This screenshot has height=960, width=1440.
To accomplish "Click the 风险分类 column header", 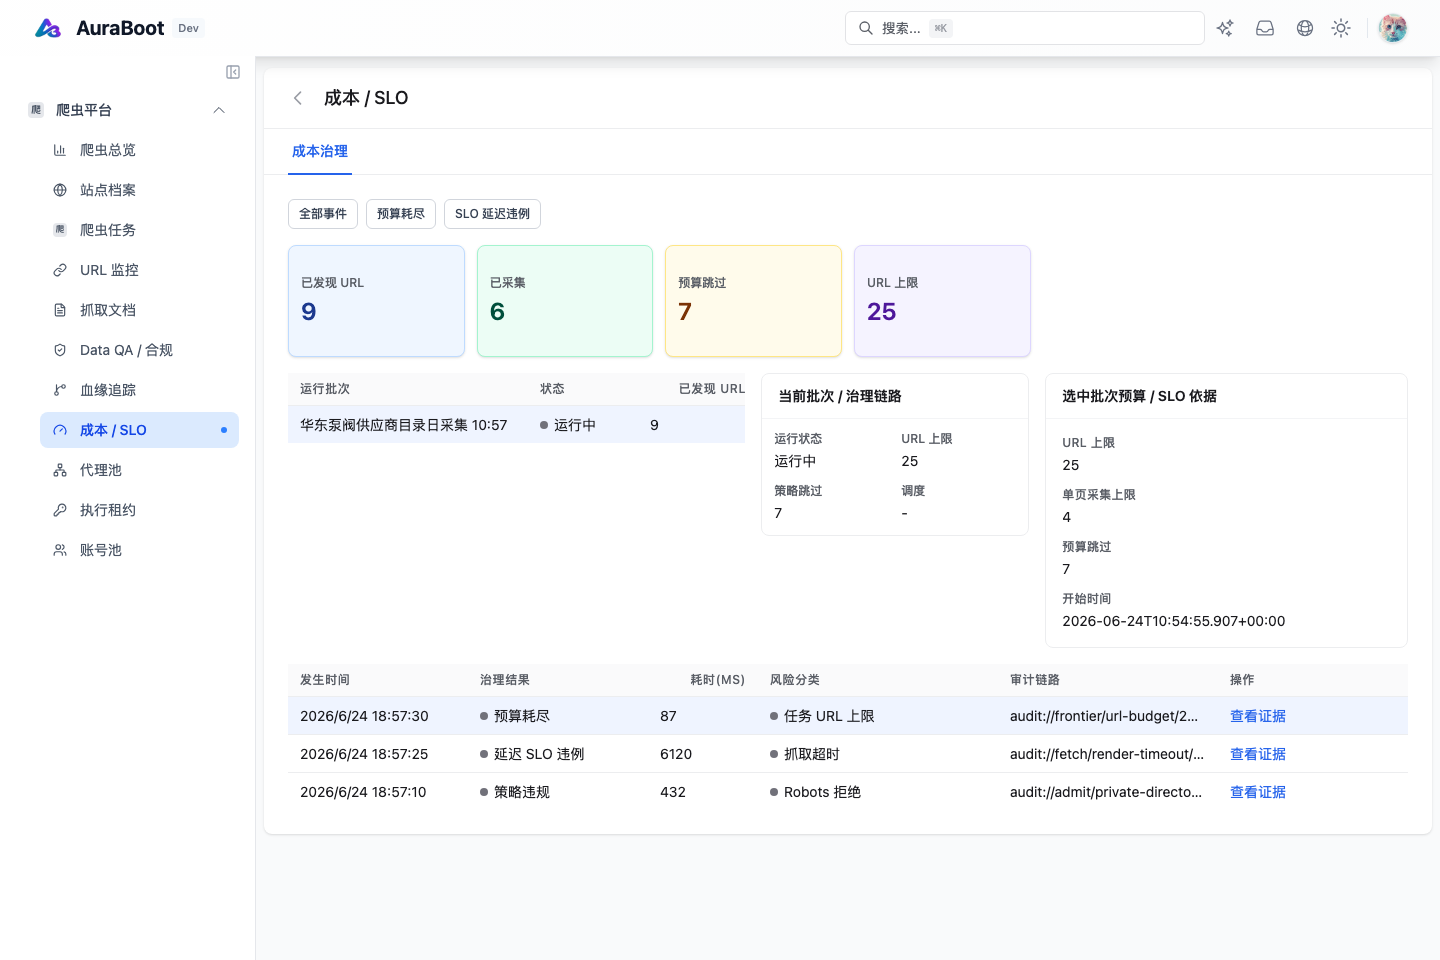I will tap(795, 680).
